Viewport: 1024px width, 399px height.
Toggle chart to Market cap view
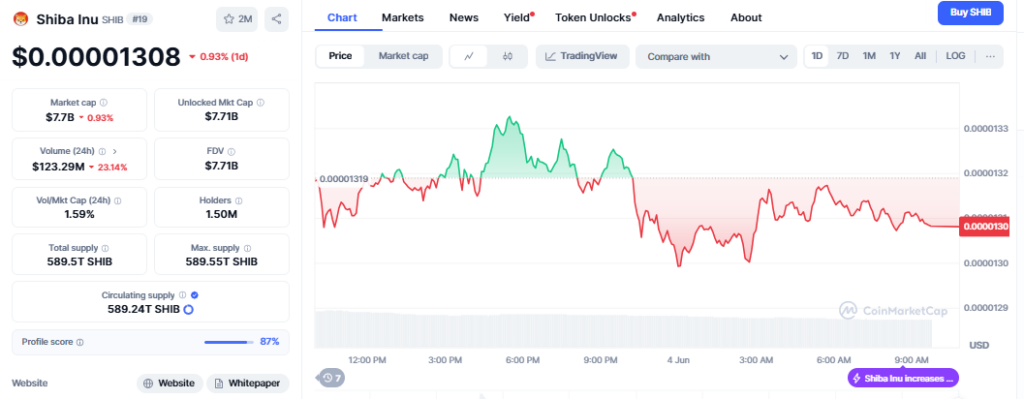pyautogui.click(x=404, y=56)
